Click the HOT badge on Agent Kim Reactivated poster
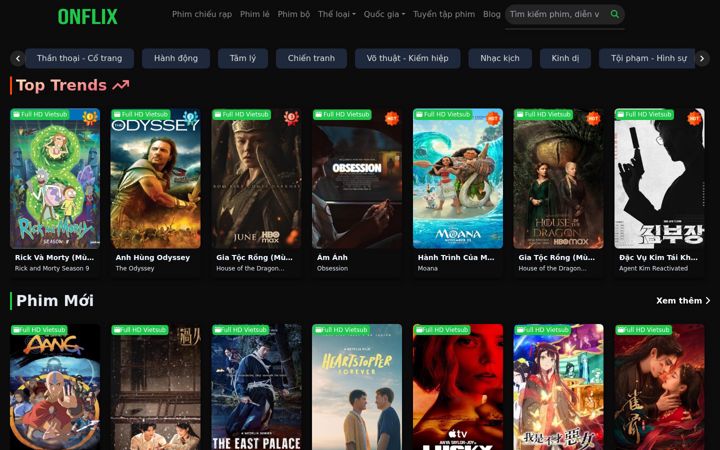720x450 pixels. pyautogui.click(x=694, y=118)
